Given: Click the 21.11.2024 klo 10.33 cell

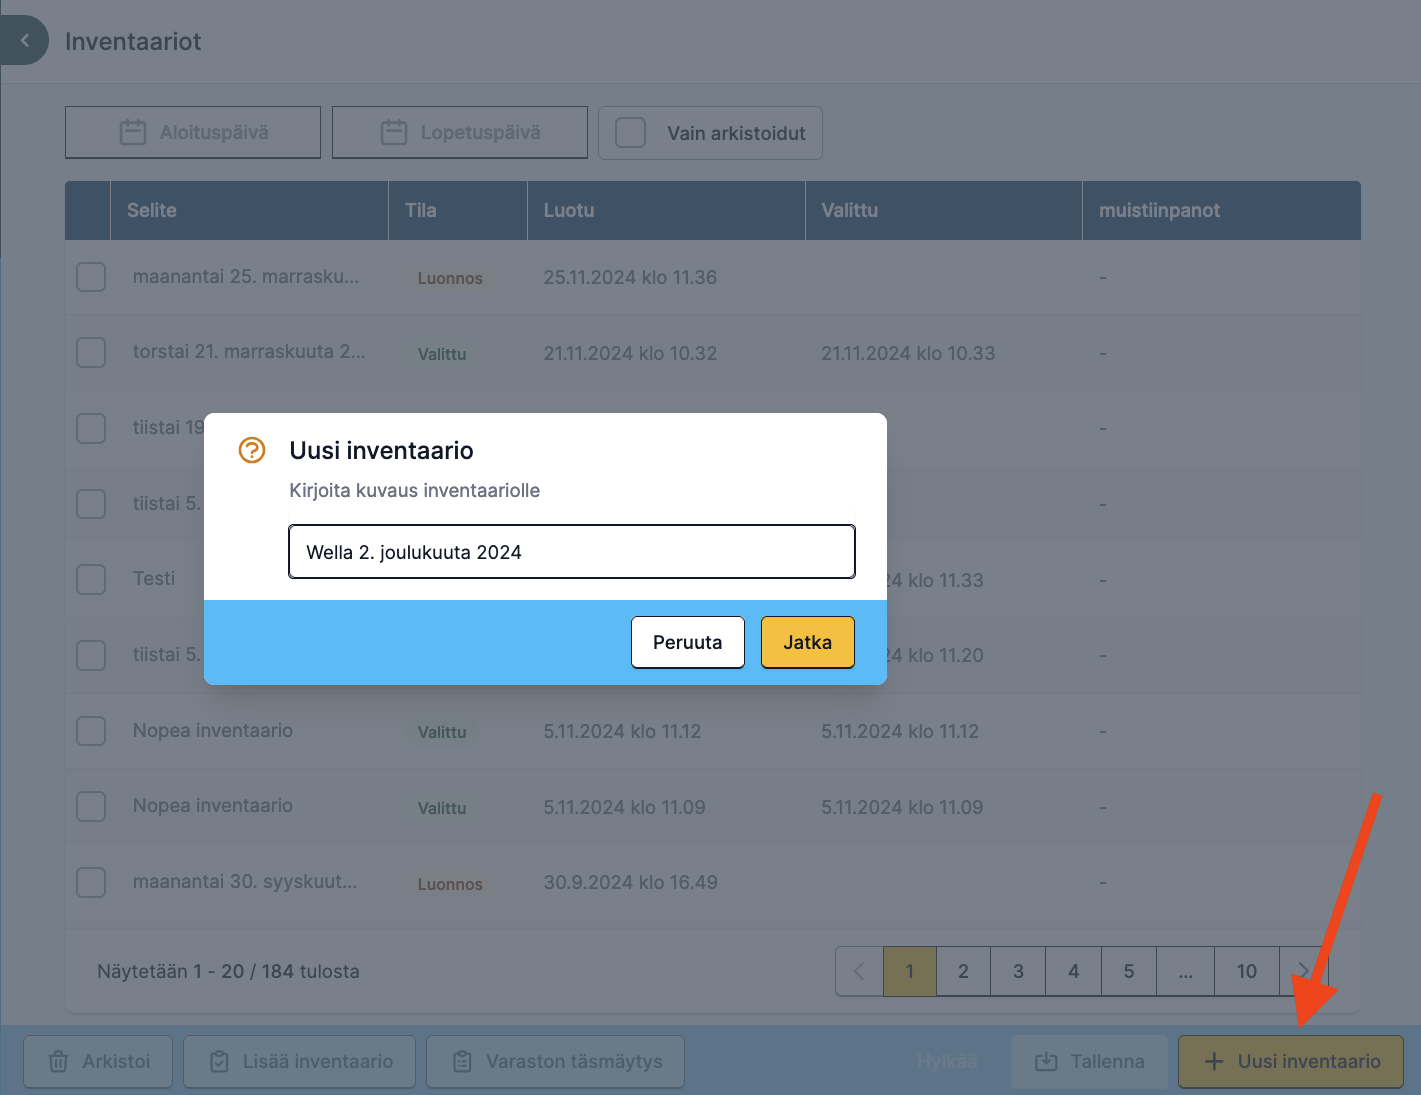Looking at the screenshot, I should pos(908,353).
